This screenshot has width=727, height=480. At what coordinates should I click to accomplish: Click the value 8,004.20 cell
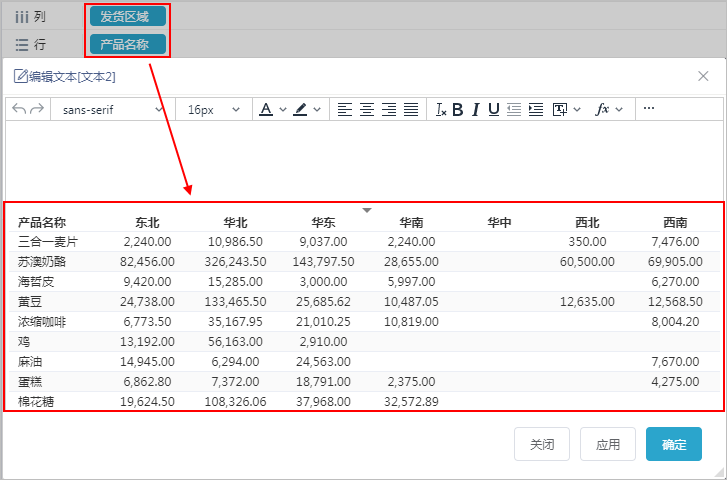[675, 322]
